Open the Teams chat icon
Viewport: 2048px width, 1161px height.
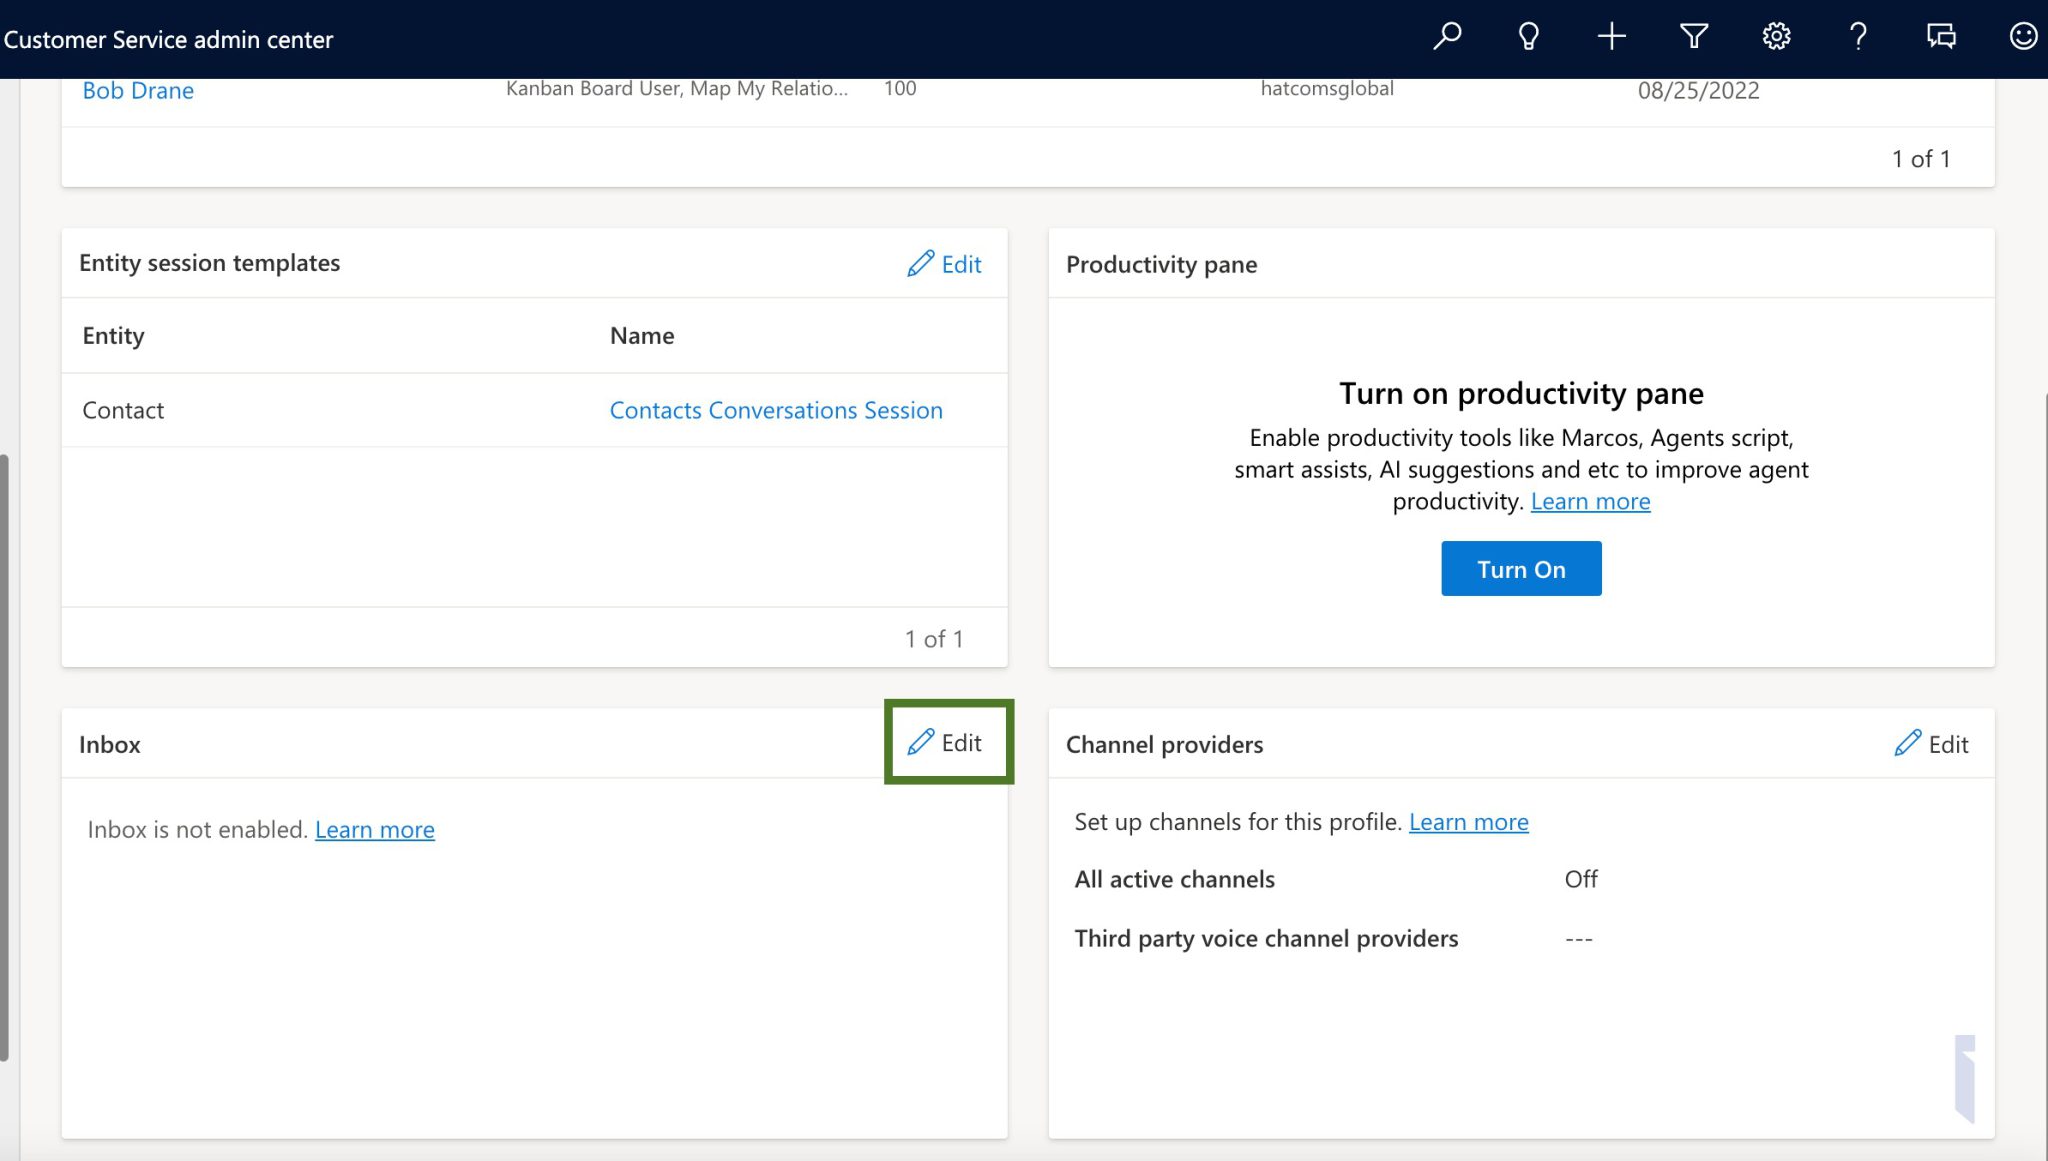1940,36
